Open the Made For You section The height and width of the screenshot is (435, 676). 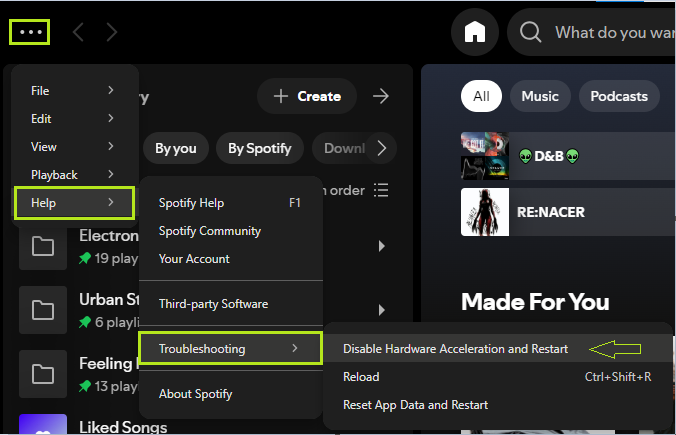click(x=535, y=302)
